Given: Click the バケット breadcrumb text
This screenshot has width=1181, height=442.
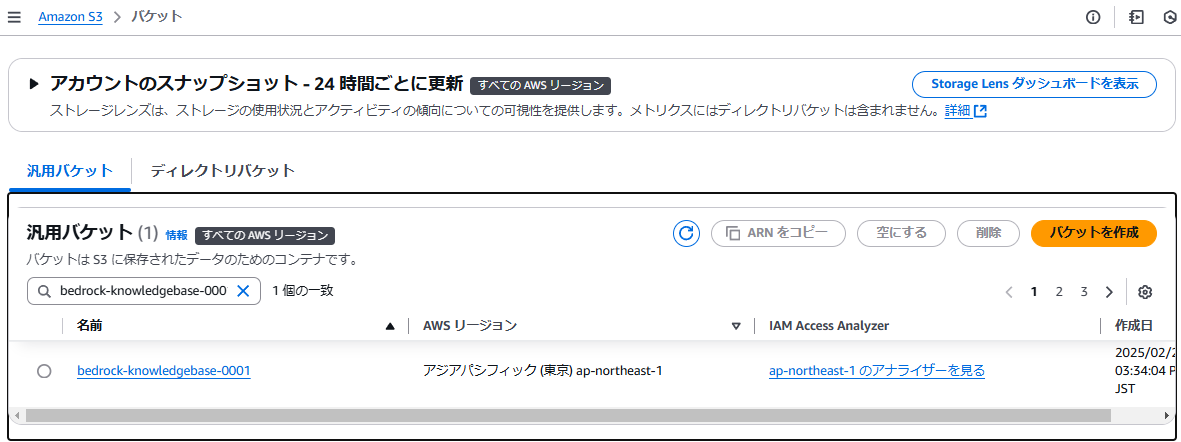Looking at the screenshot, I should 157,17.
